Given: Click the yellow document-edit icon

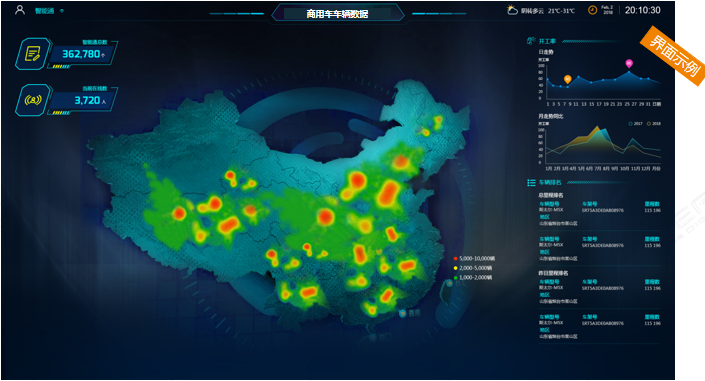Looking at the screenshot, I should pyautogui.click(x=32, y=54).
